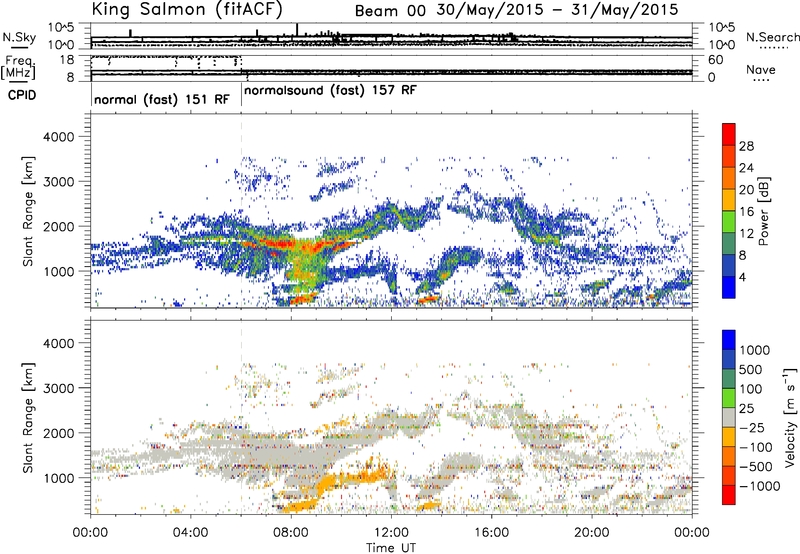Click the '1000' range tick of the velocity panel
The width and height of the screenshot is (800, 554).
58,478
